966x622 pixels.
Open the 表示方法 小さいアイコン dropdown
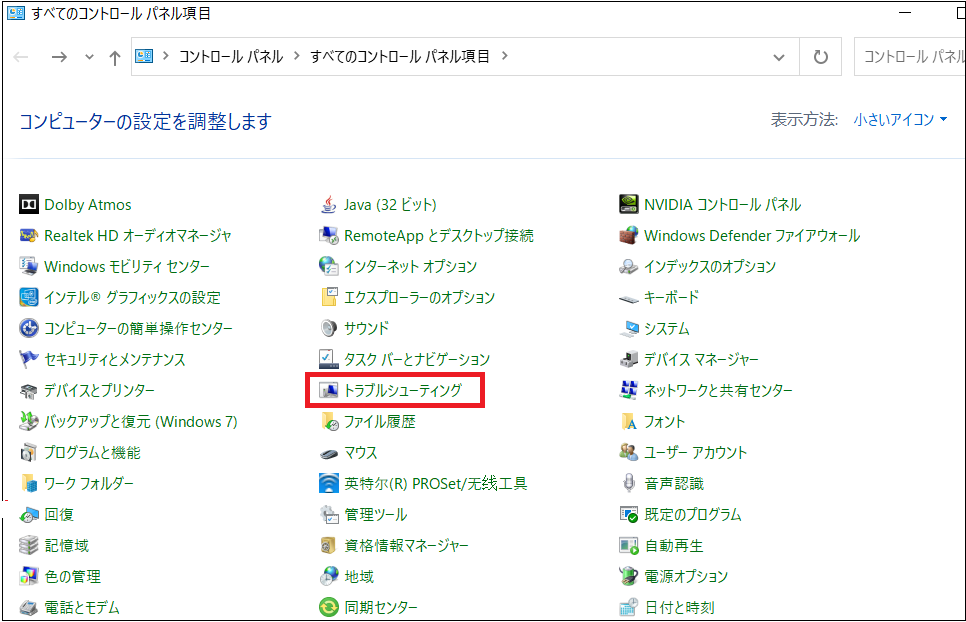pyautogui.click(x=900, y=119)
